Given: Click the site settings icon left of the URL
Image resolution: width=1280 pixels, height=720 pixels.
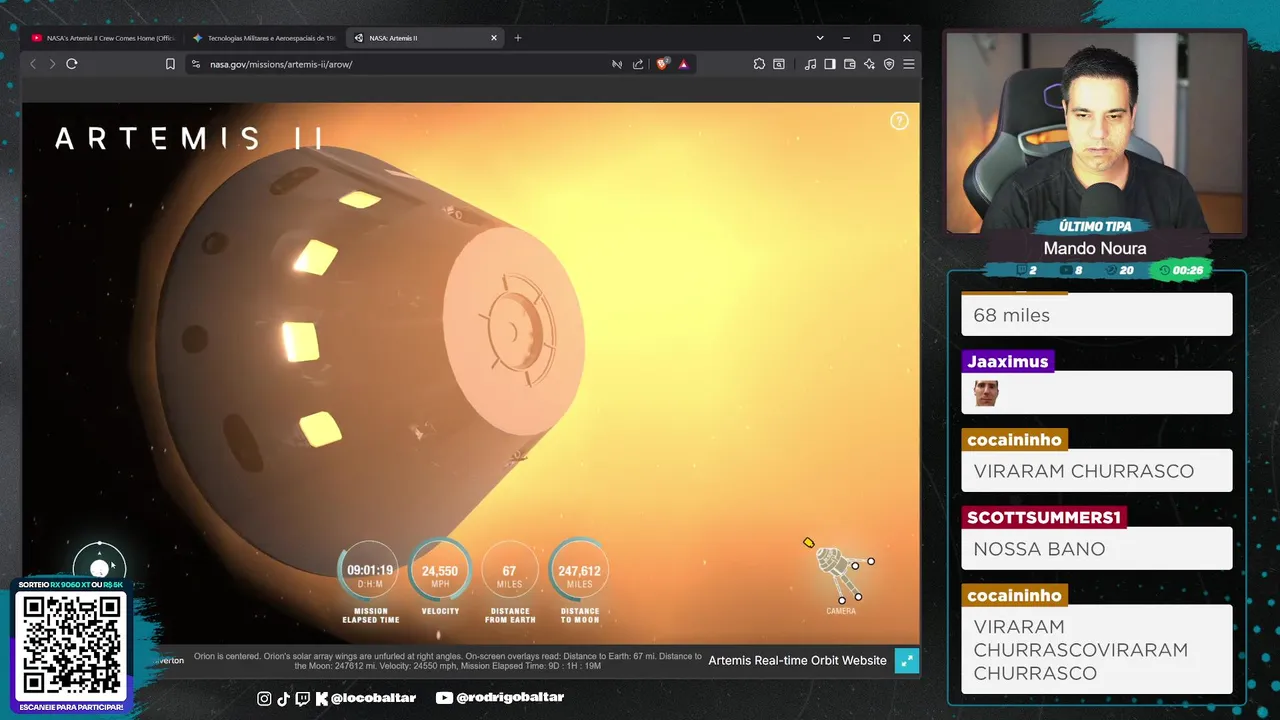Looking at the screenshot, I should pyautogui.click(x=196, y=64).
